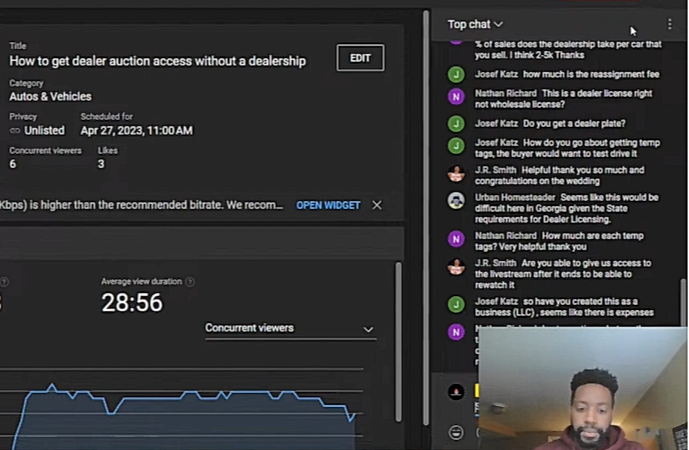Click Josef Katz avatar on reassignment fee message
The image size is (689, 450).
(x=456, y=75)
